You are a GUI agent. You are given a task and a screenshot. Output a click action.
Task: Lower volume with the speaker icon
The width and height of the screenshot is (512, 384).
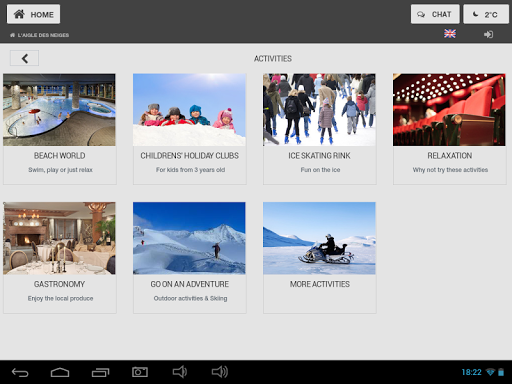pyautogui.click(x=179, y=372)
